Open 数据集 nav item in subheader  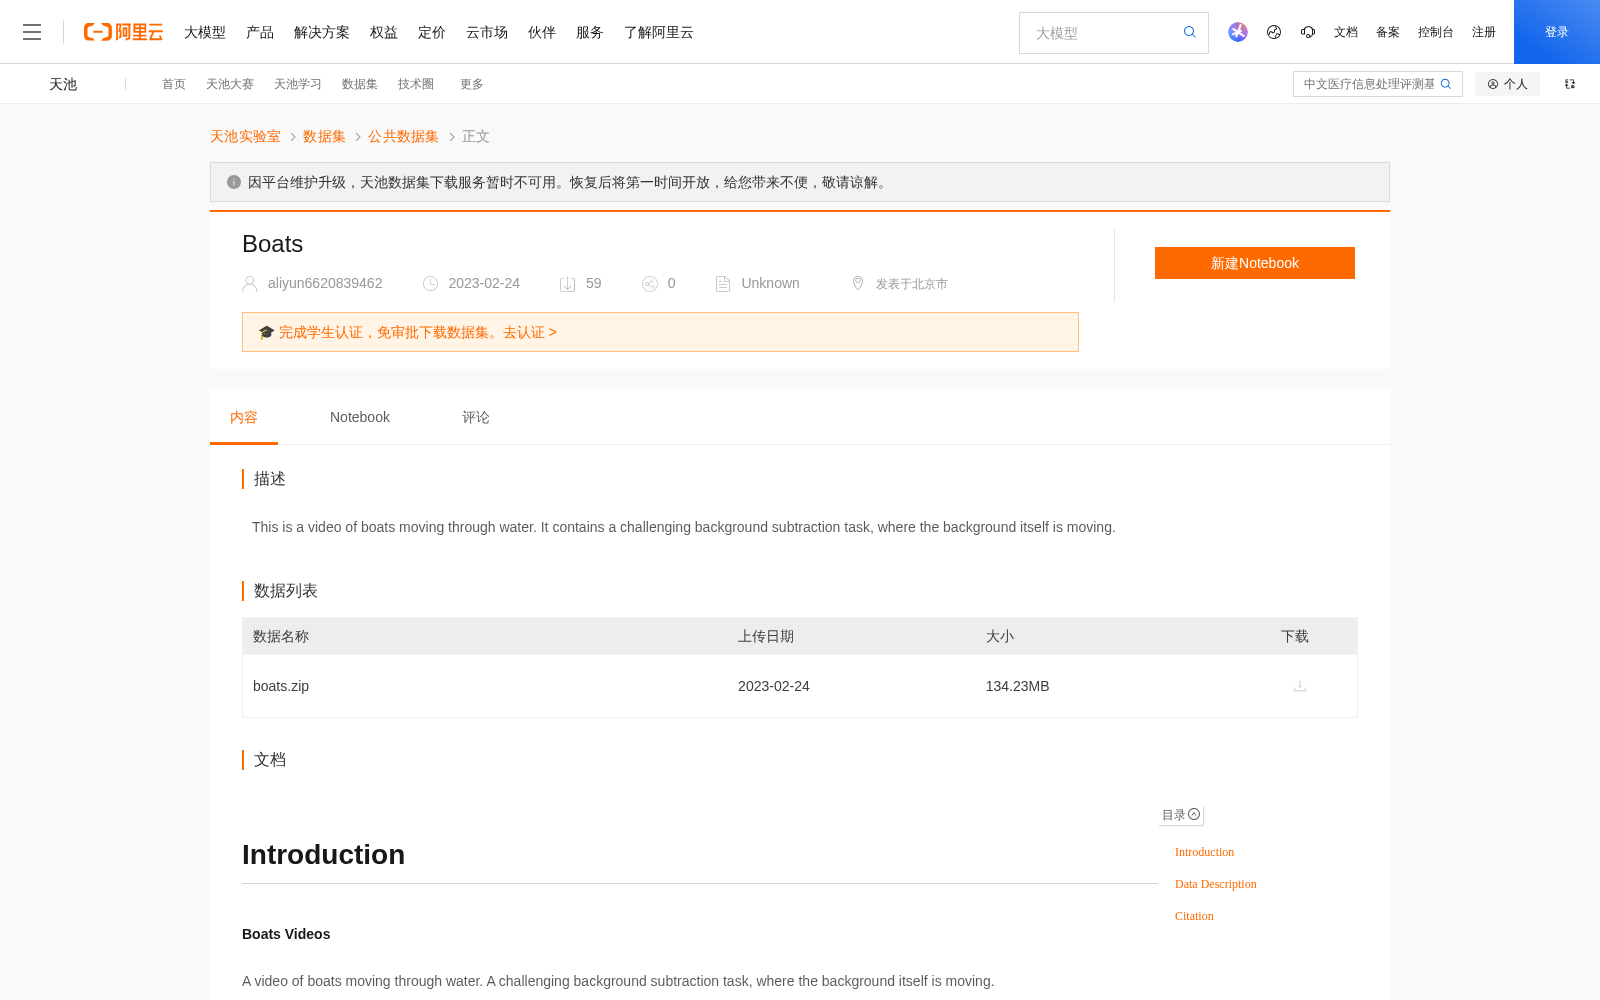[x=360, y=84]
